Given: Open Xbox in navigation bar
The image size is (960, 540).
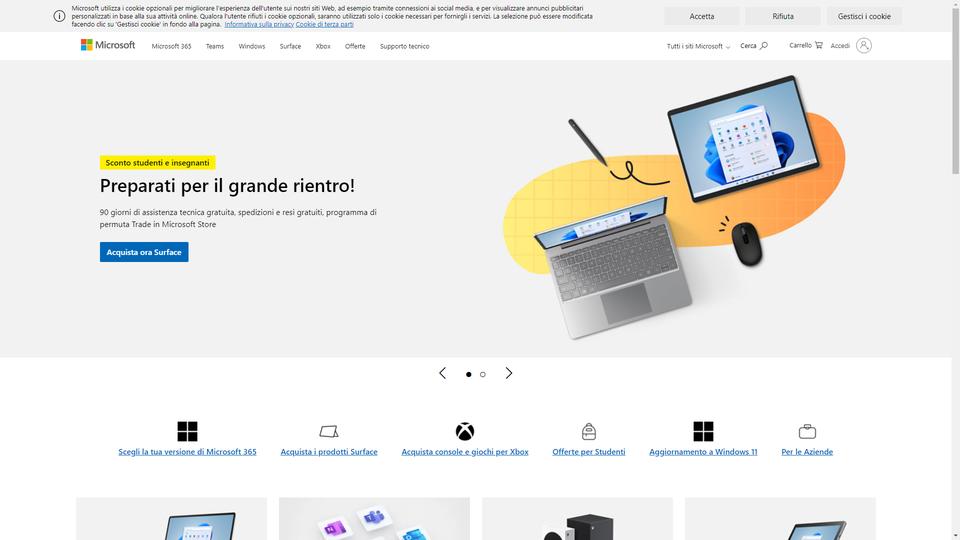Looking at the screenshot, I should [x=323, y=46].
